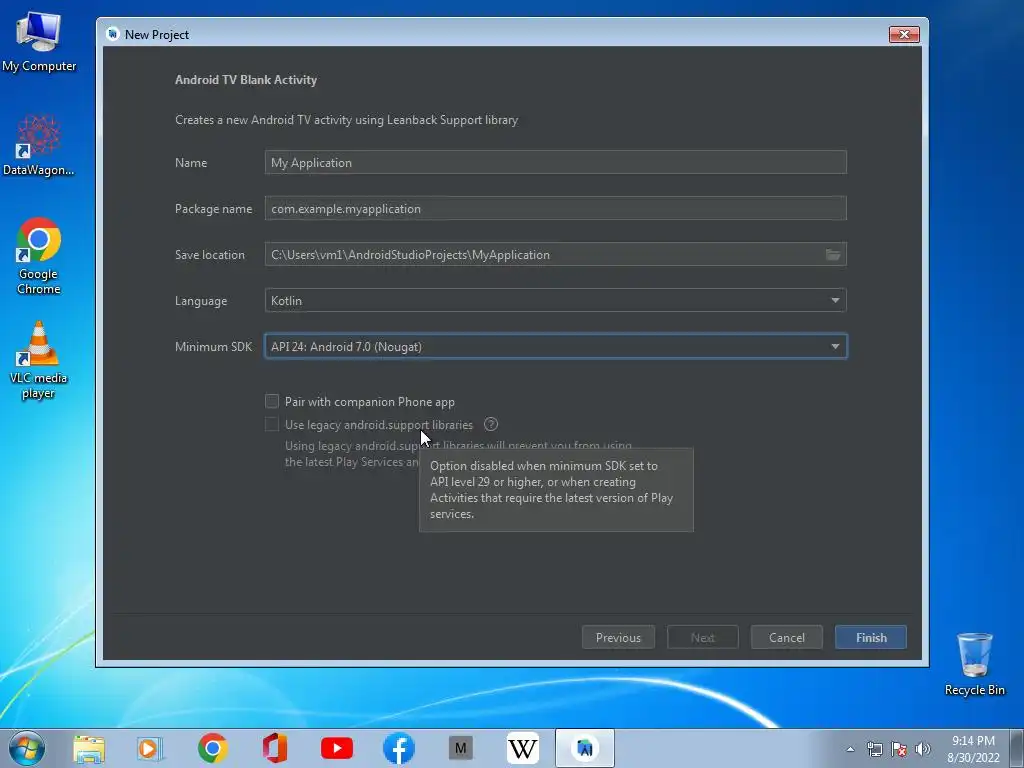
Task: Open Wikipedia taskbar shortcut
Action: click(522, 748)
